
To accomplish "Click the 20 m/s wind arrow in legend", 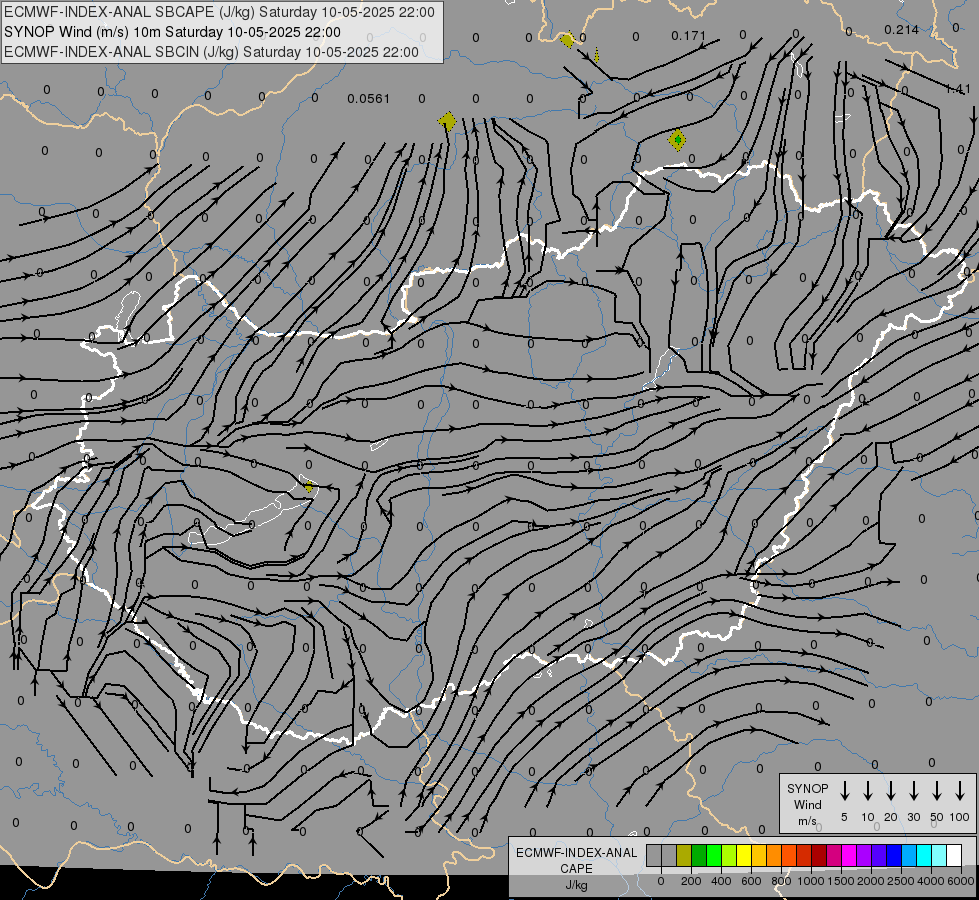I will tap(891, 791).
